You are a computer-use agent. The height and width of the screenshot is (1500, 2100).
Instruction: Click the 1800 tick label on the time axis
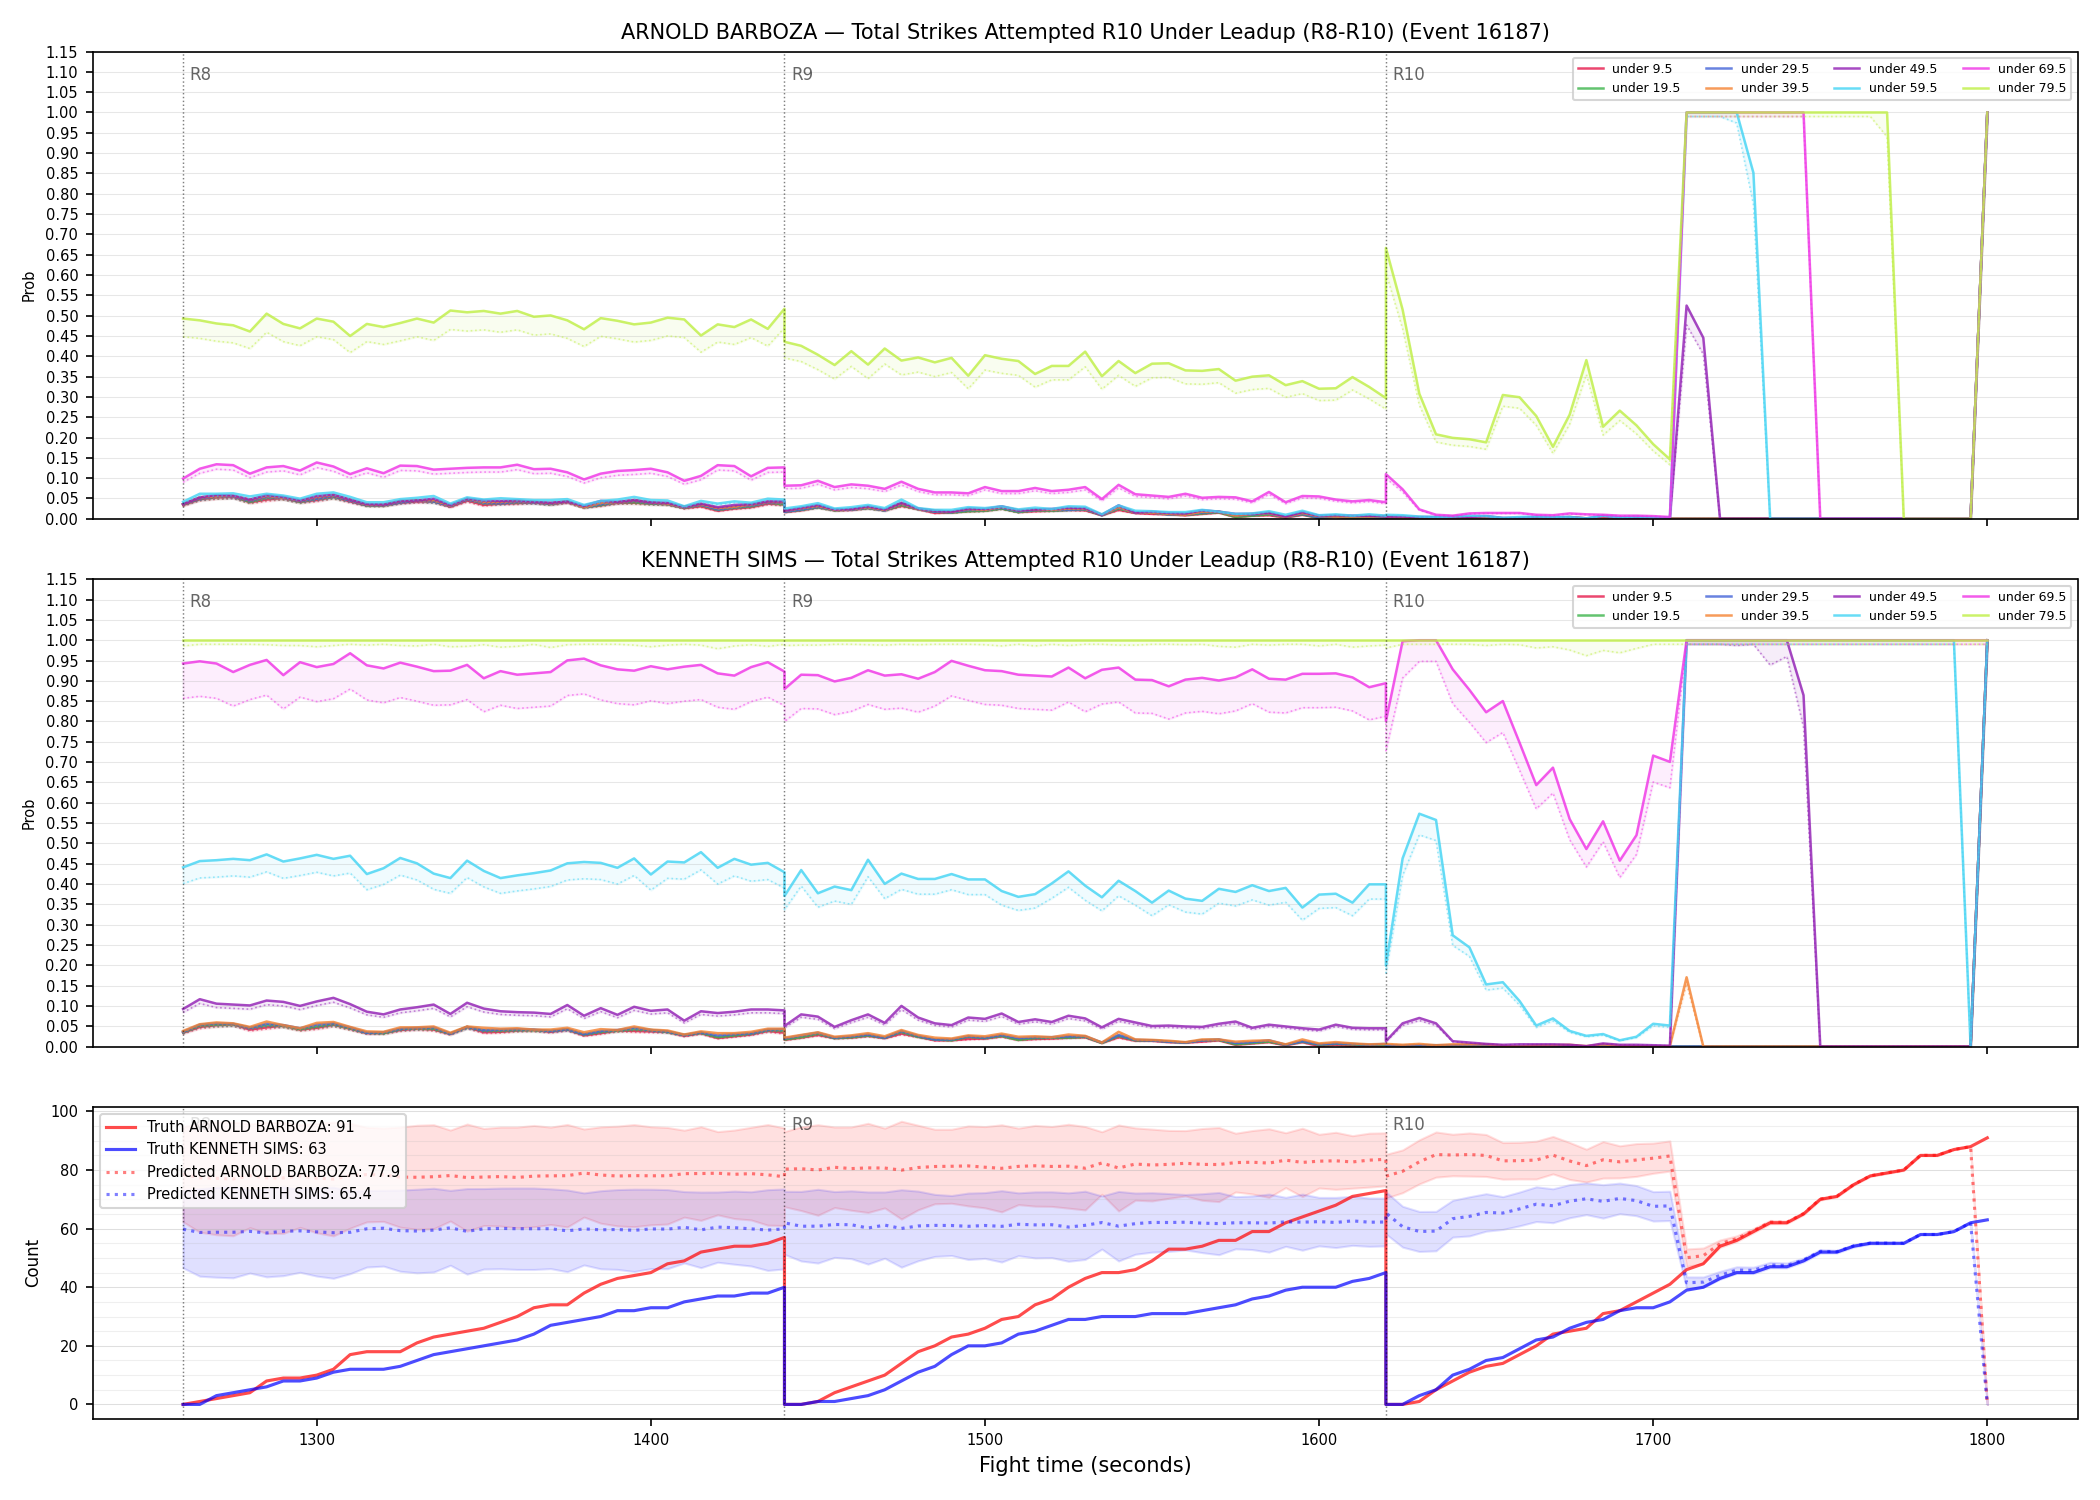point(1987,1440)
